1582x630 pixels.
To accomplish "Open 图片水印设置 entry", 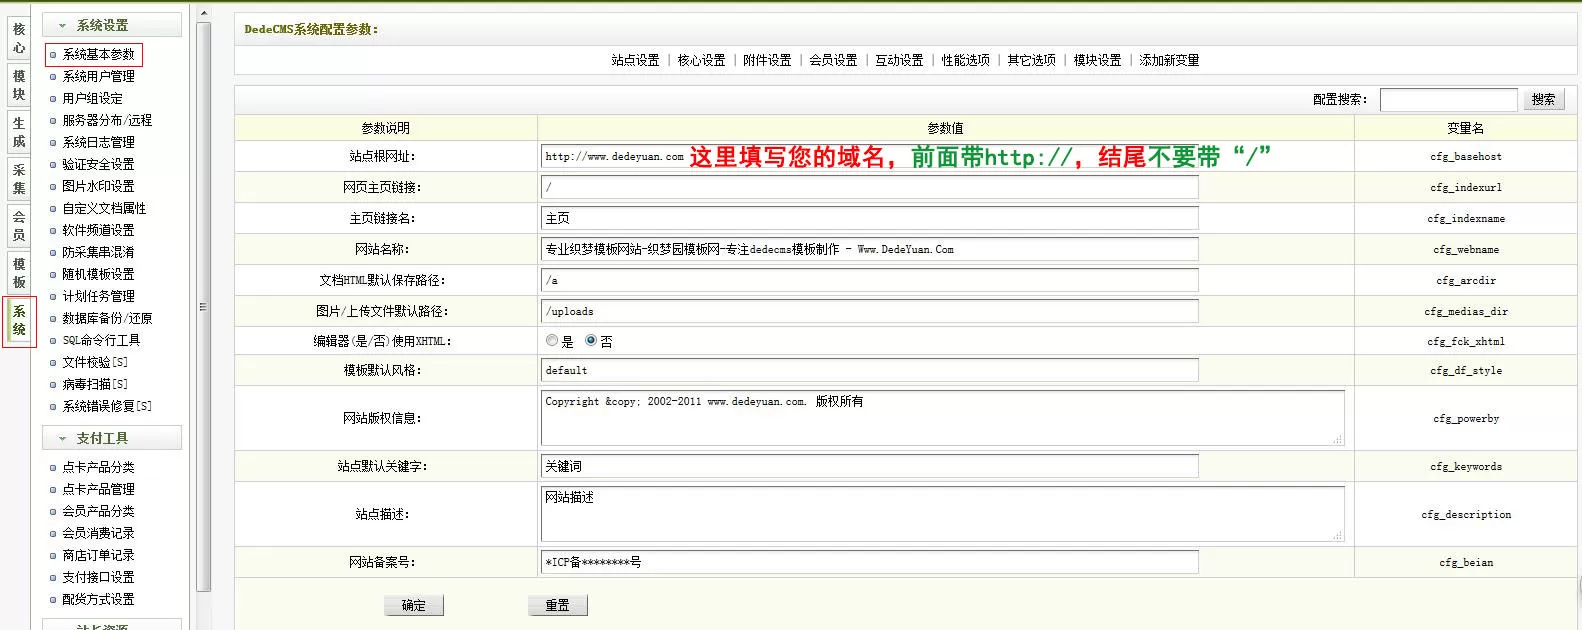I will pyautogui.click(x=98, y=186).
